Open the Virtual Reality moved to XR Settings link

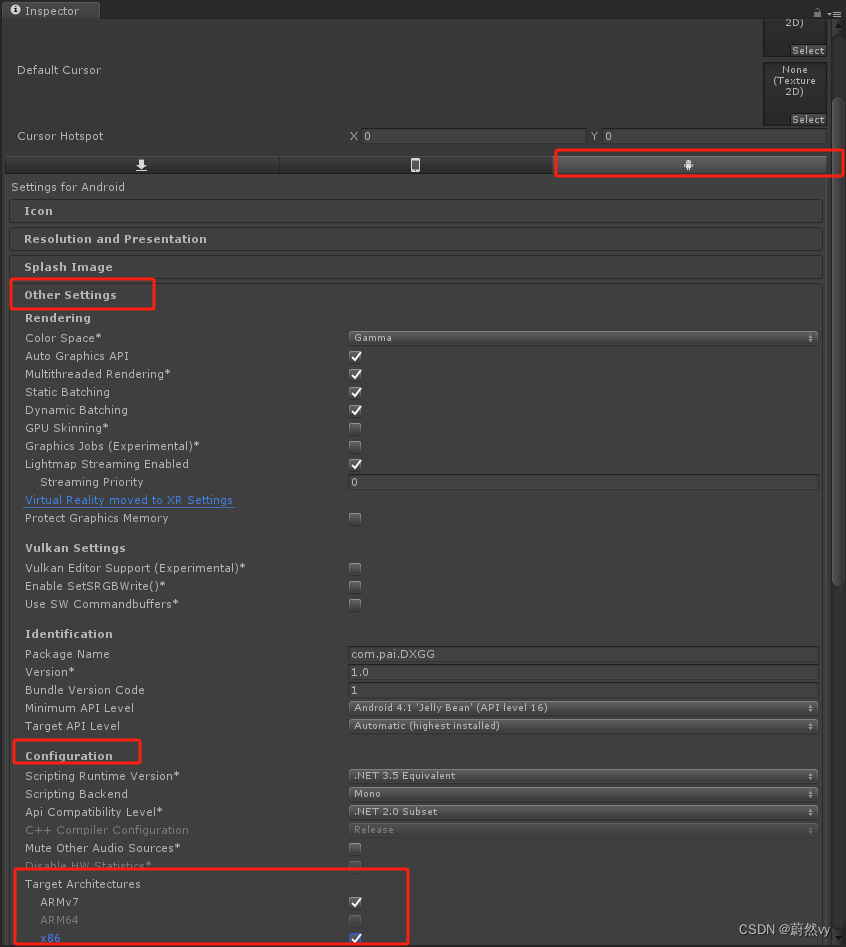point(129,500)
